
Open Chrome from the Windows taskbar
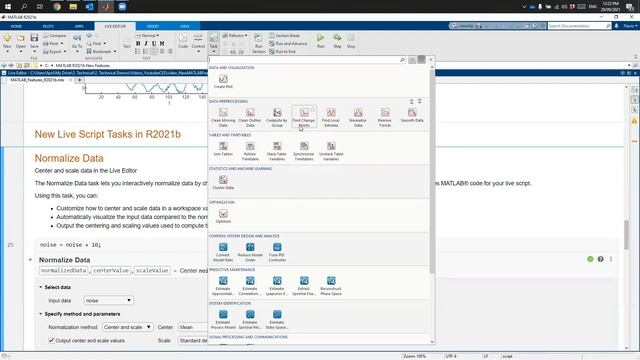pos(57,7)
